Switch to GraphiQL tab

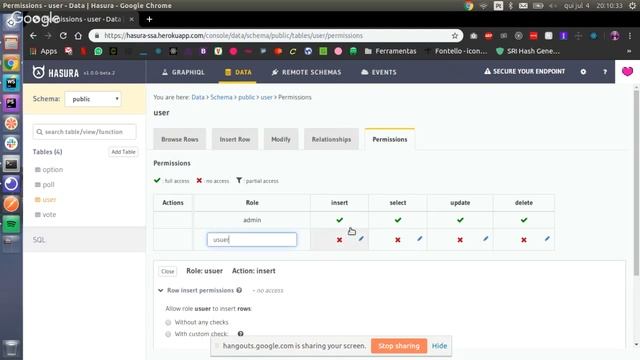point(183,72)
